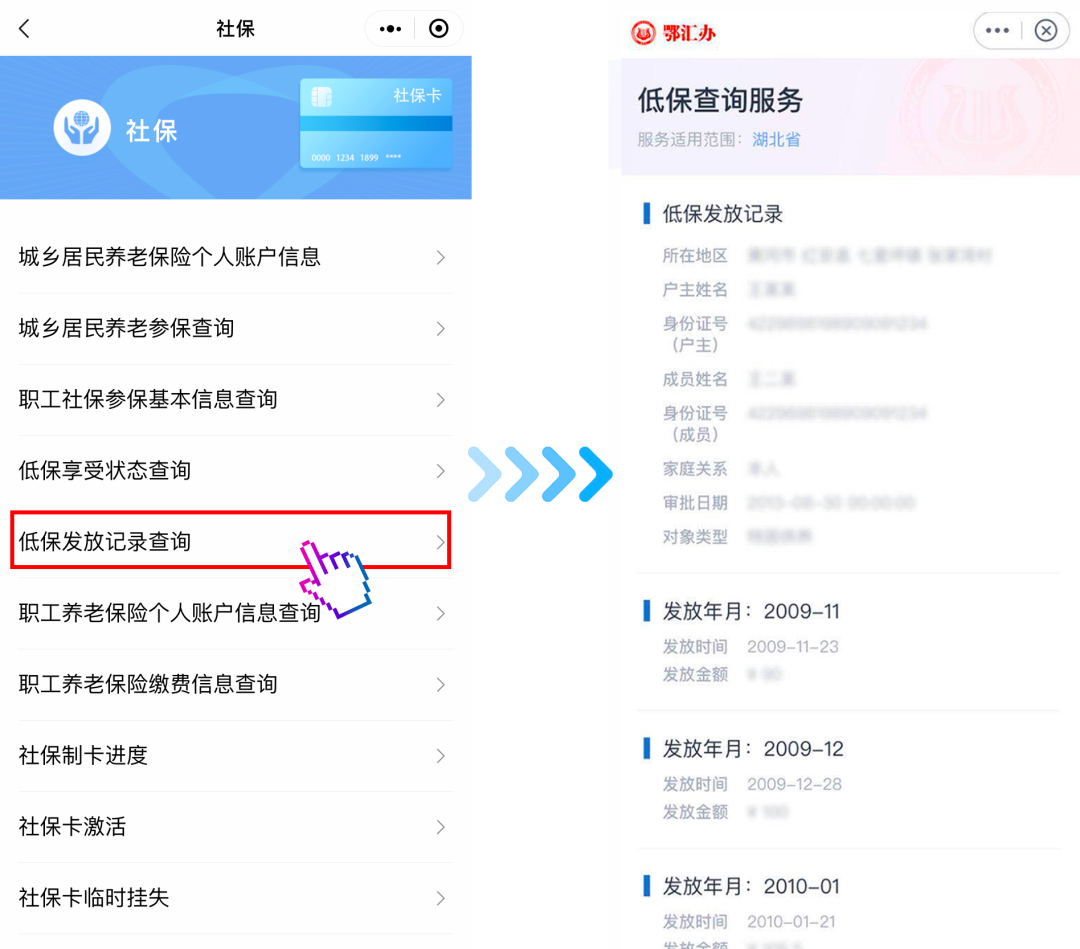Close the 低保查询服务 mini program
Screen dimensions: 1080x949
coord(1046,30)
